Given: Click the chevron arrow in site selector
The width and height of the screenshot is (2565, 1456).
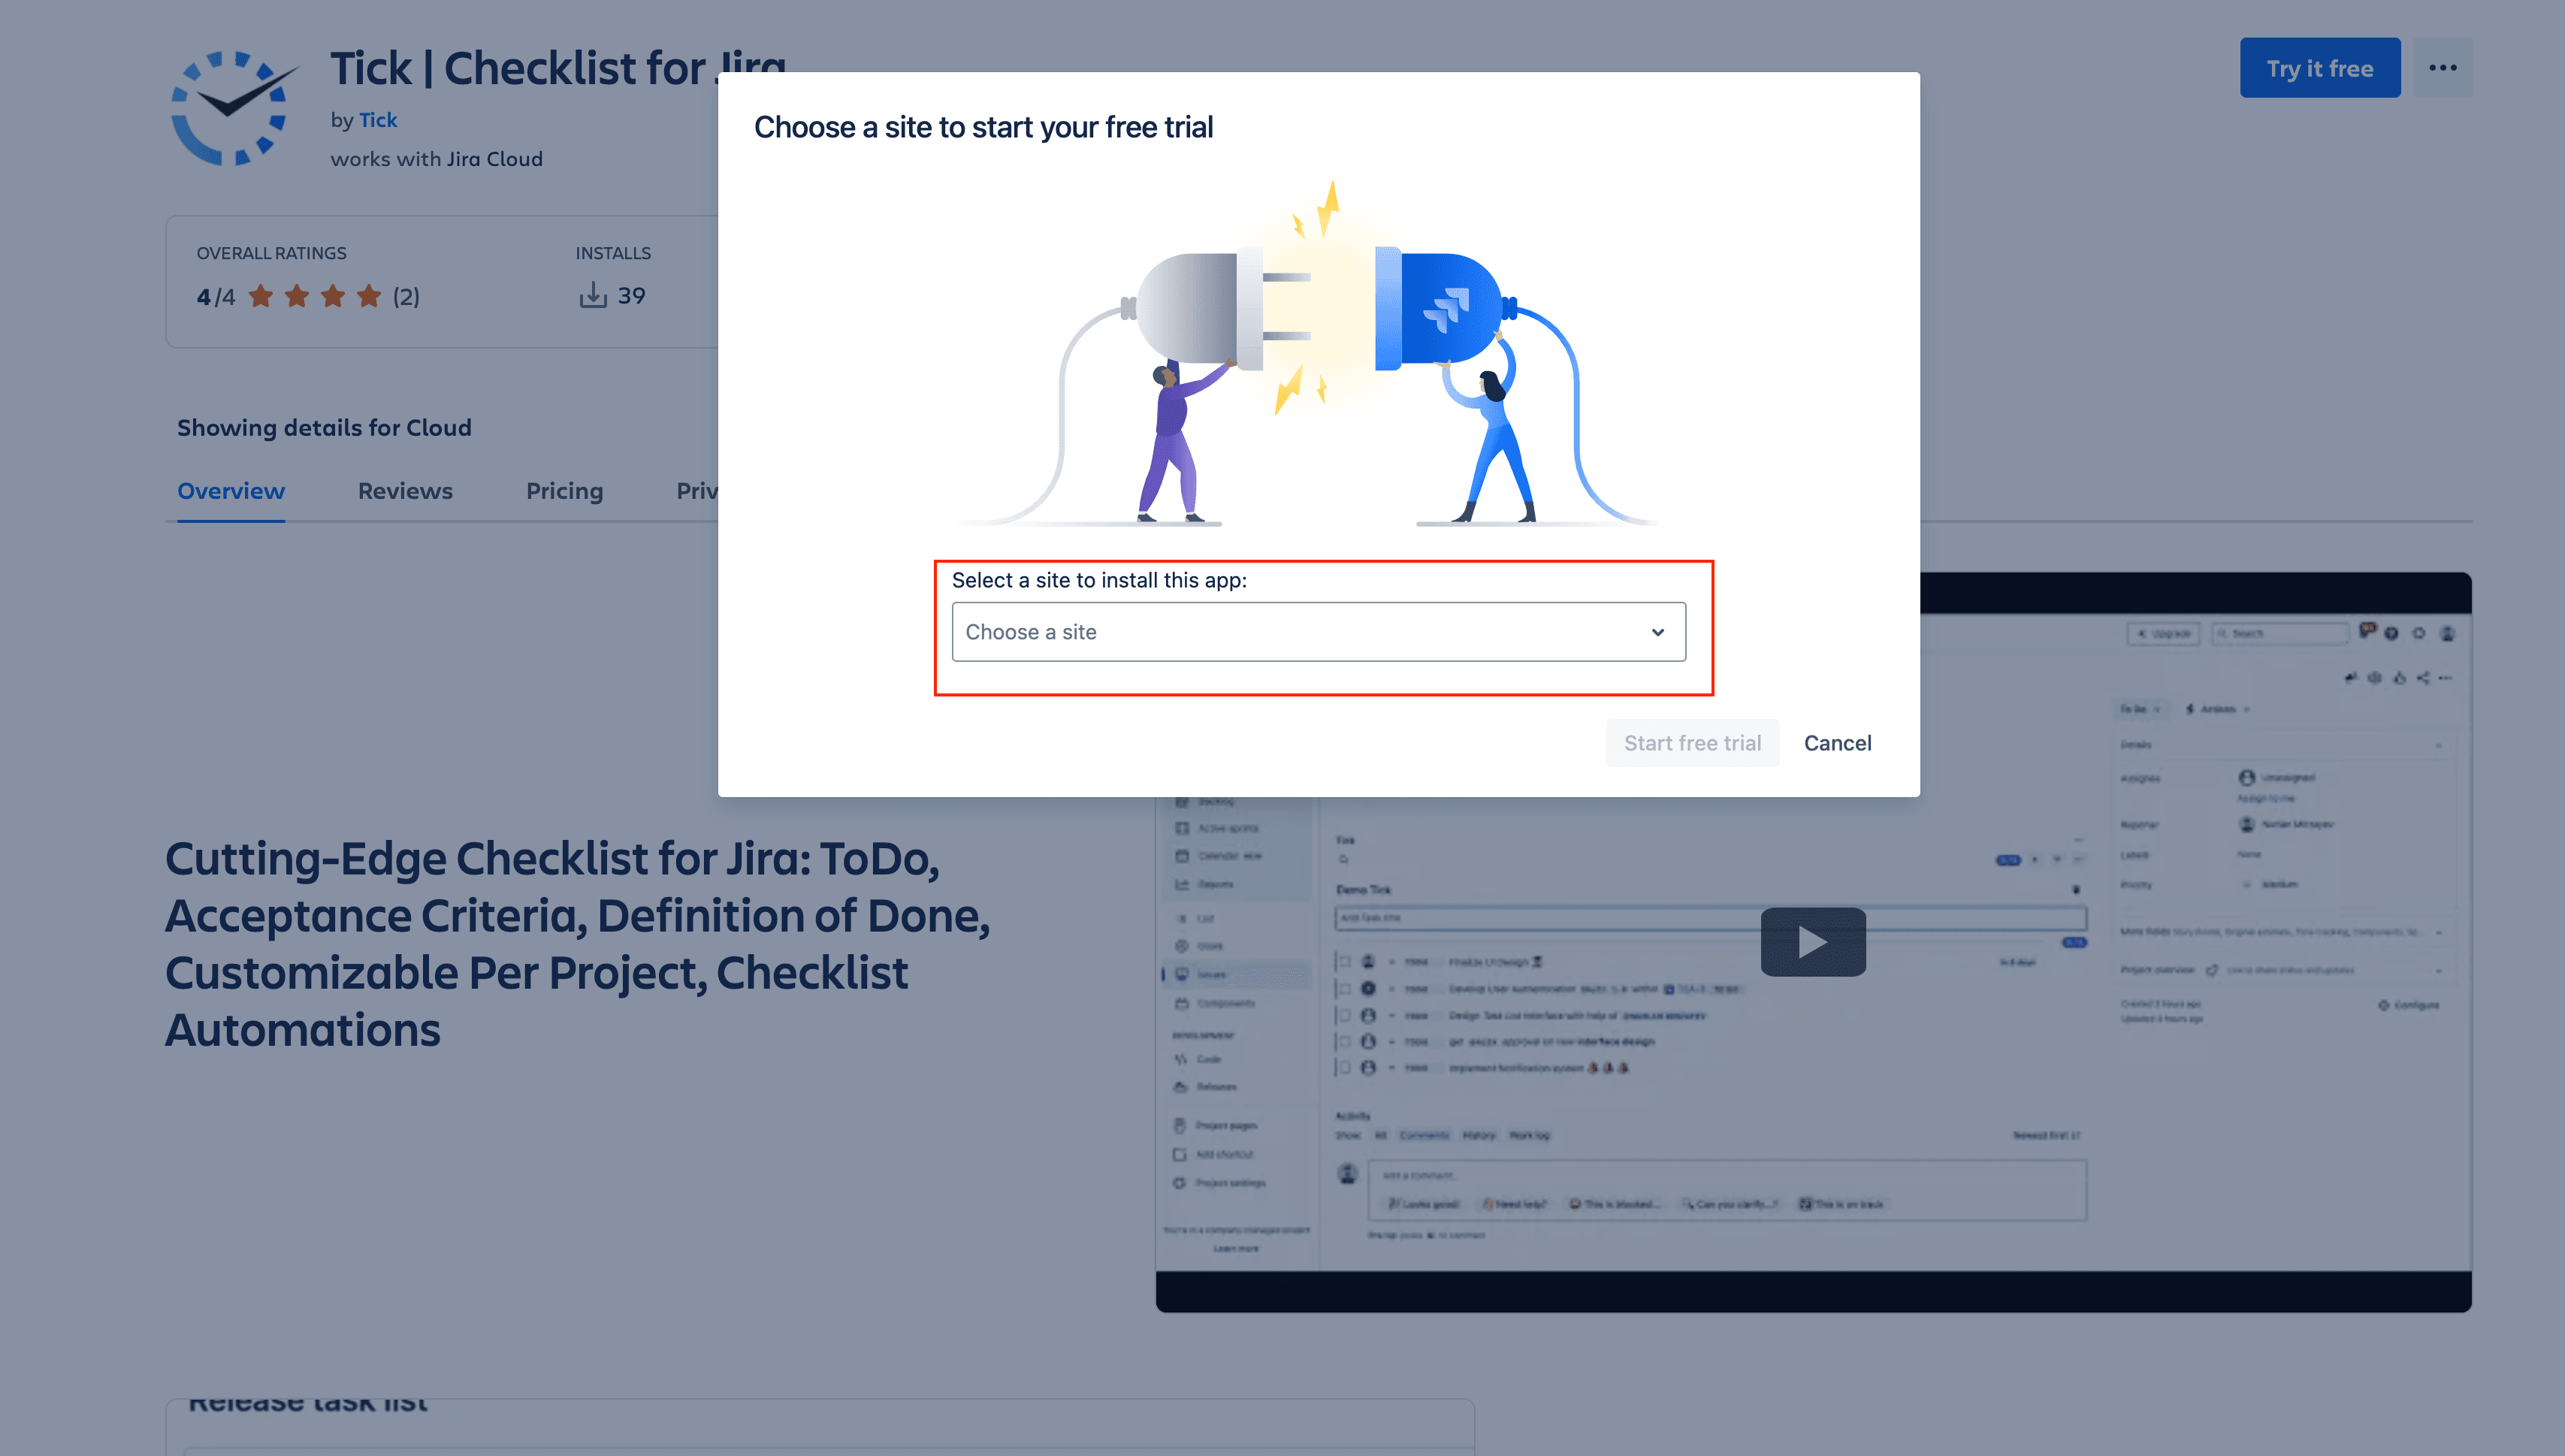Looking at the screenshot, I should tap(1658, 632).
